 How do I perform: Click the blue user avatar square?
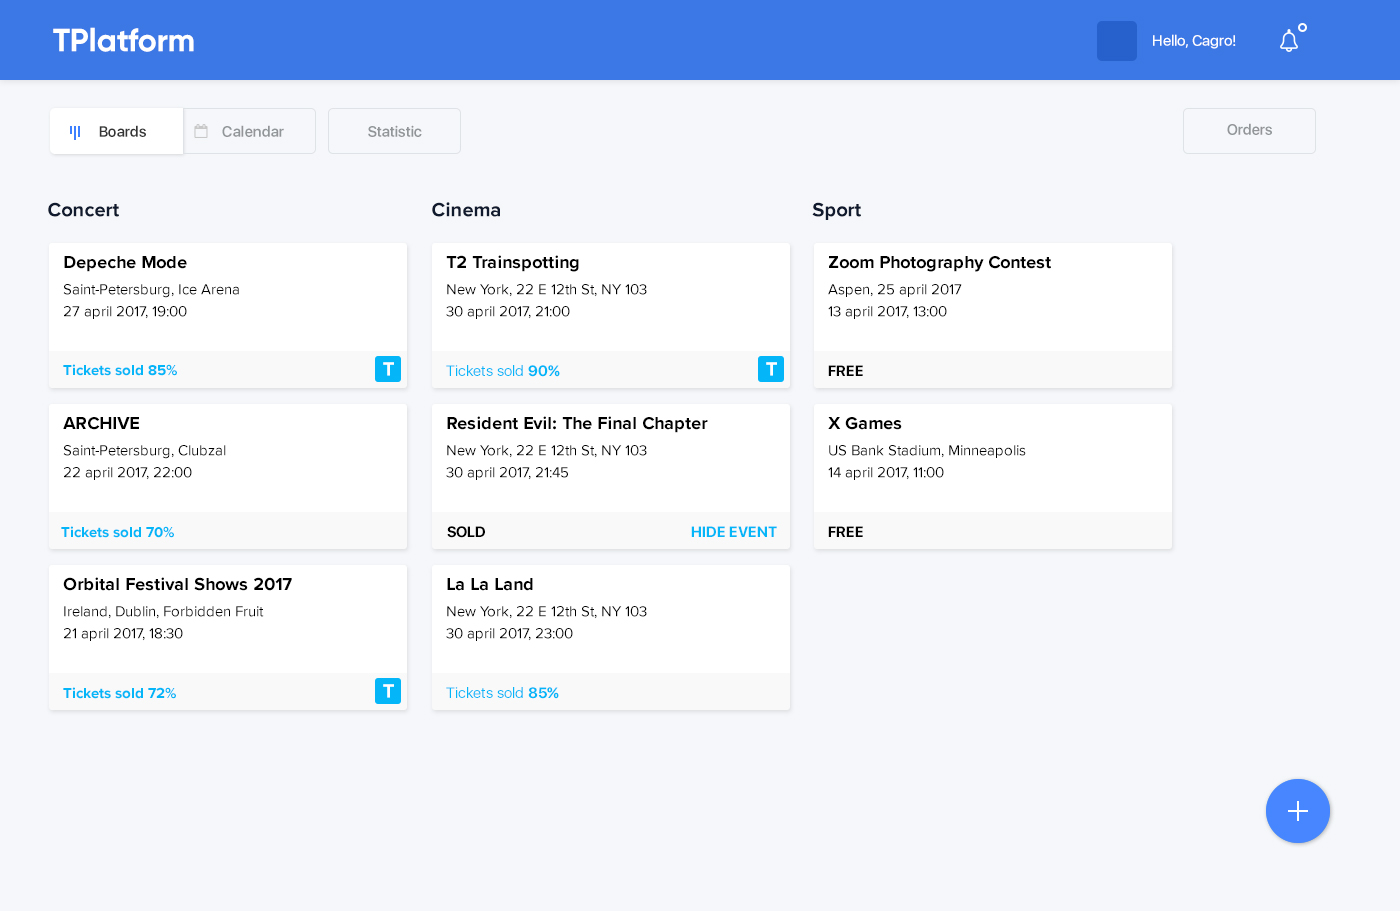click(1117, 41)
